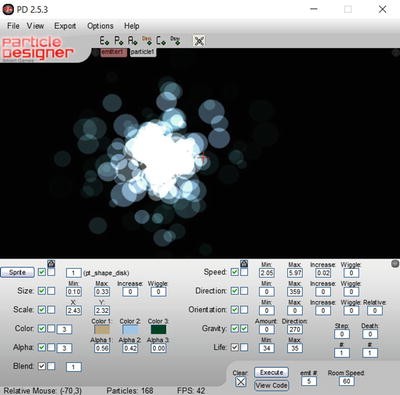This screenshot has height=395, width=400.
Task: Toggle the first Size checkbox
Action: point(42,291)
